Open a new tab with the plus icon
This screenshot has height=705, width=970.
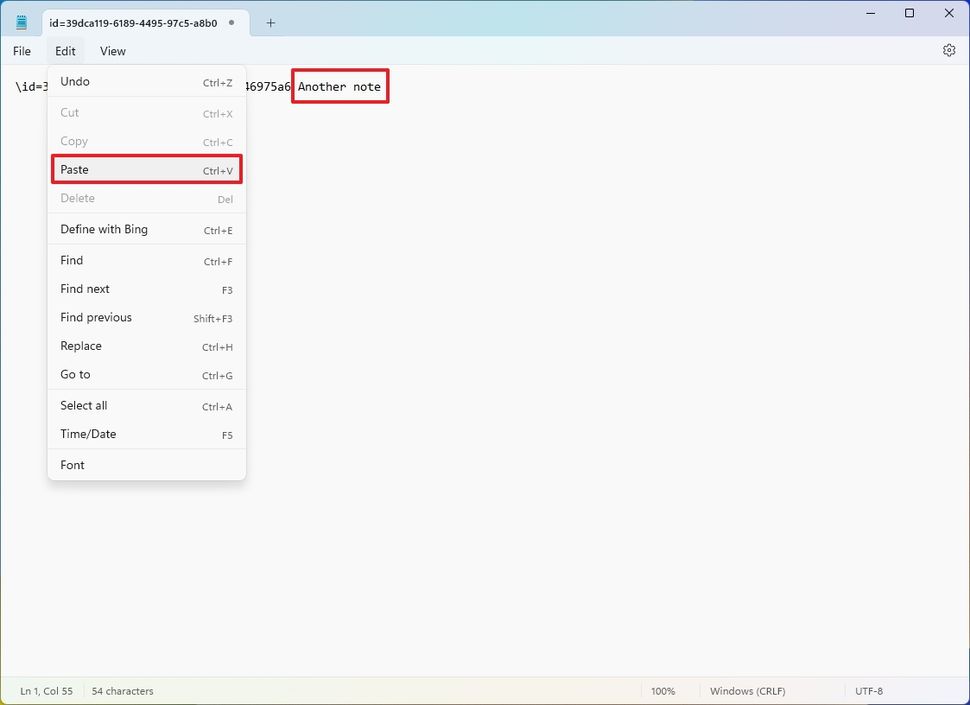pyautogui.click(x=269, y=22)
